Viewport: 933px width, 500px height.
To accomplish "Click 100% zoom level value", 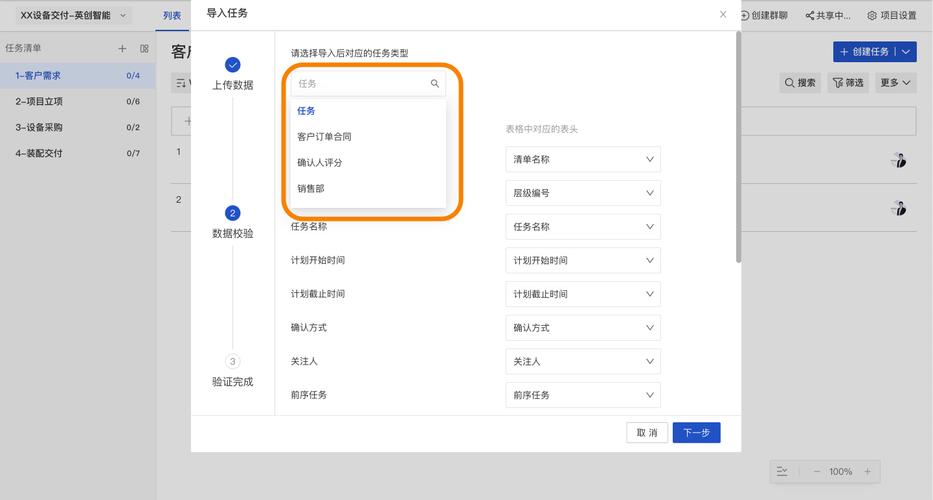I will [x=841, y=471].
